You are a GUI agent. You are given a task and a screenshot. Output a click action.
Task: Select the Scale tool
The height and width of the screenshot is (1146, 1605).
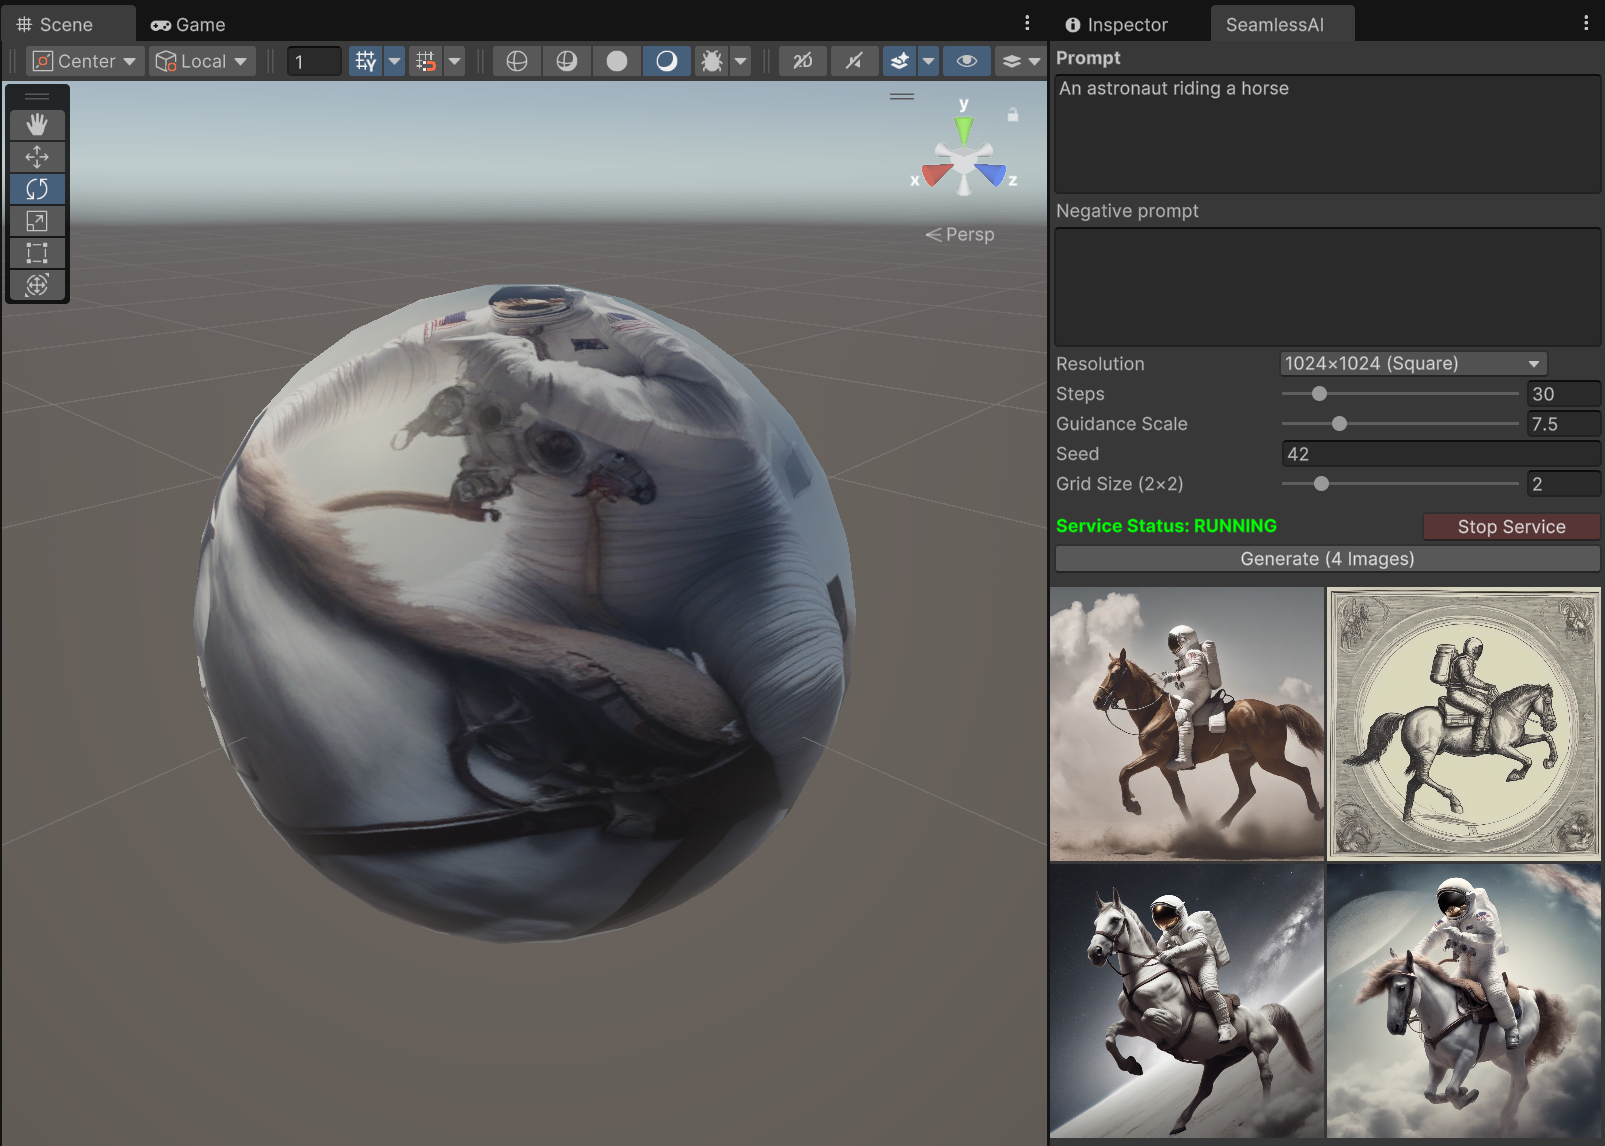point(37,221)
